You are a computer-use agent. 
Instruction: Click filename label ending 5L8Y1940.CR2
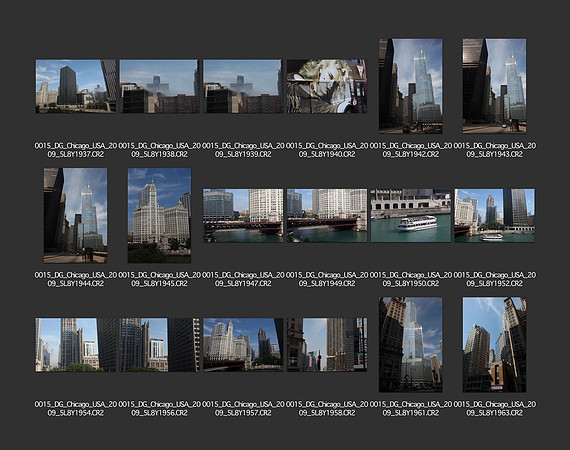click(327, 150)
